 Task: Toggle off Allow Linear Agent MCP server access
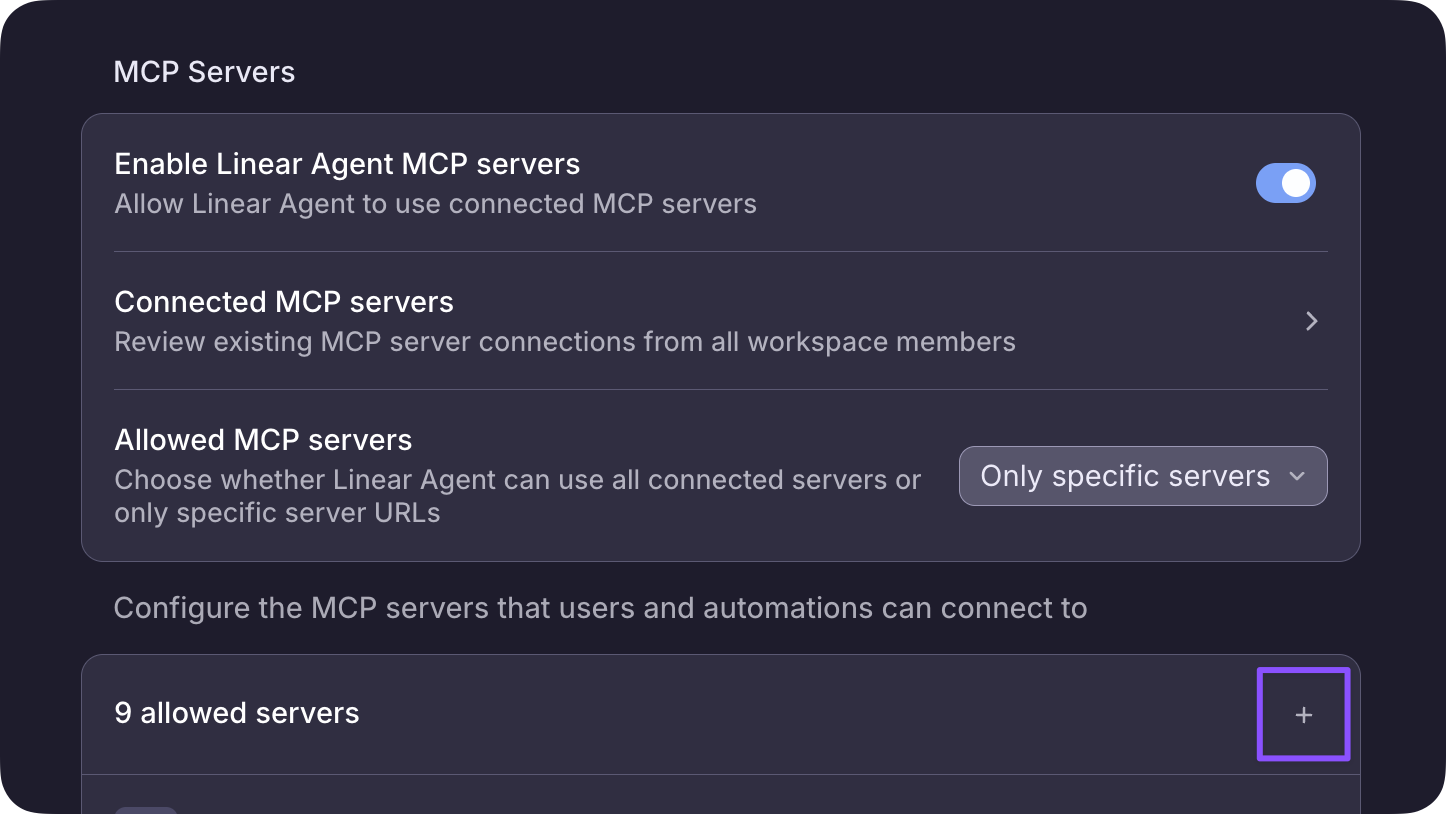(x=1286, y=183)
